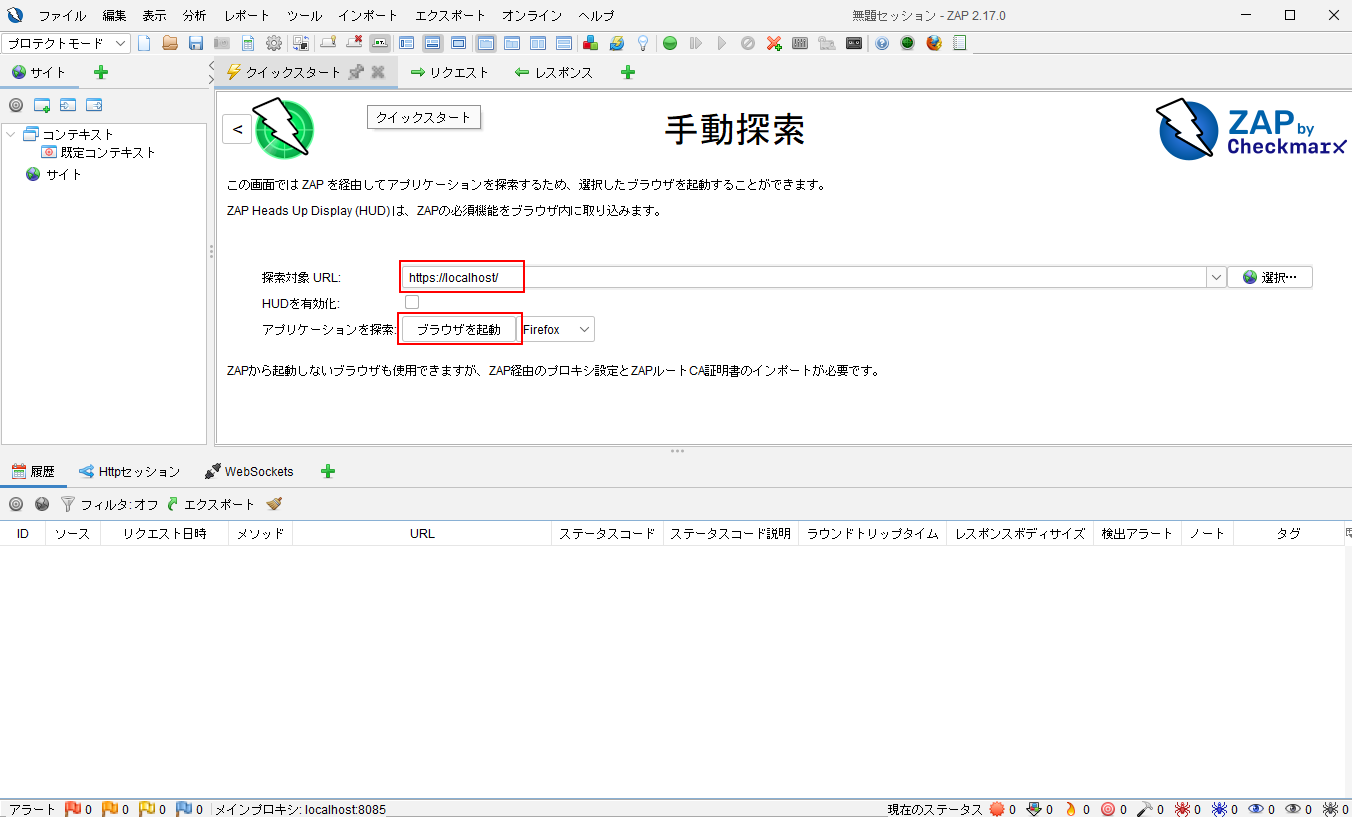The width and height of the screenshot is (1352, 818).
Task: Toggle the Expand Sites tab layout button
Action: (x=407, y=43)
